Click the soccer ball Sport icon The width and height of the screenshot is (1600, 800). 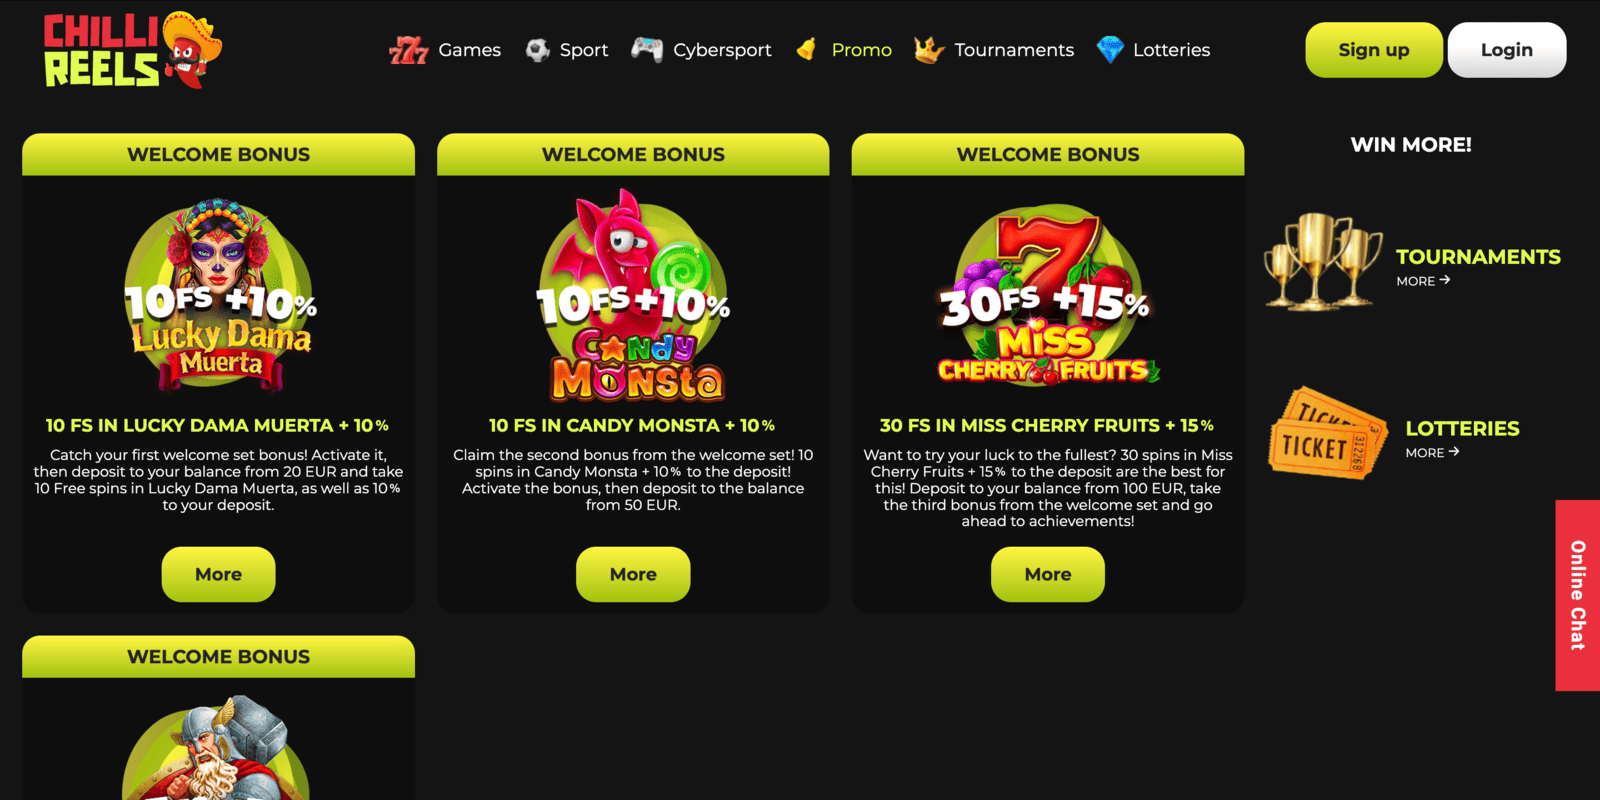[x=538, y=50]
